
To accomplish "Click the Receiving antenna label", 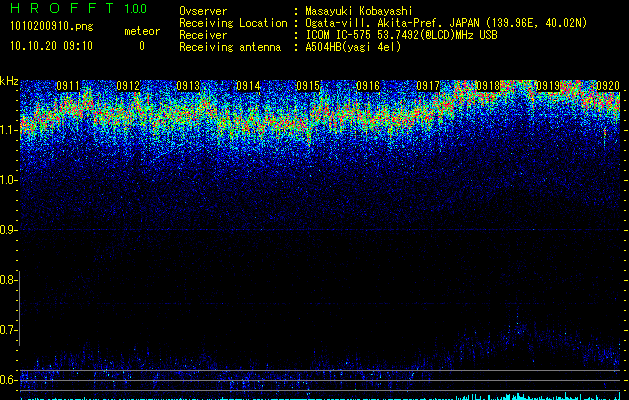I will tap(230, 47).
